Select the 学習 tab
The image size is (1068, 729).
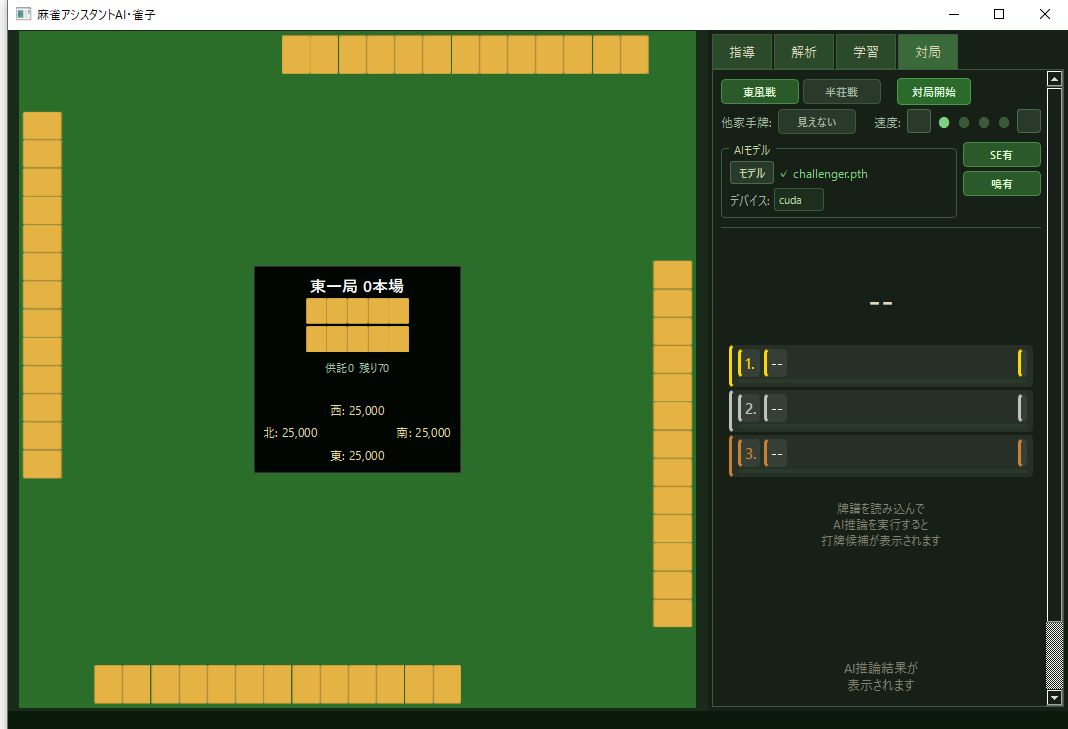click(866, 52)
